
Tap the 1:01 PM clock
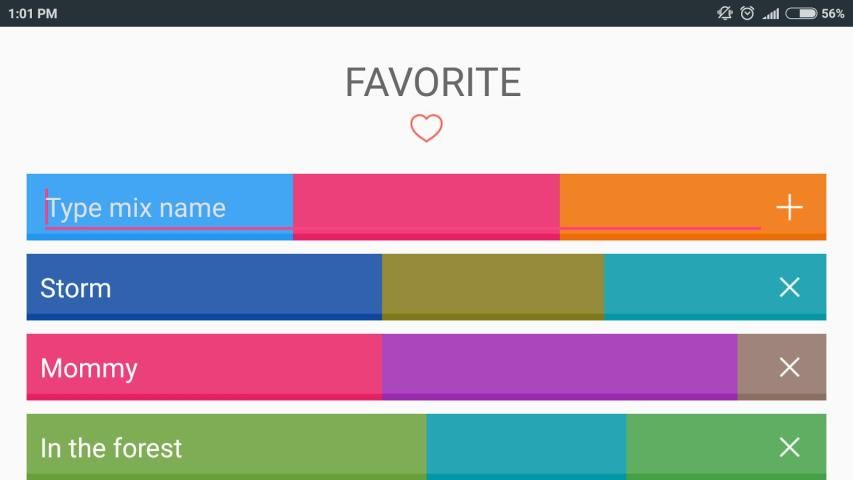coord(33,13)
